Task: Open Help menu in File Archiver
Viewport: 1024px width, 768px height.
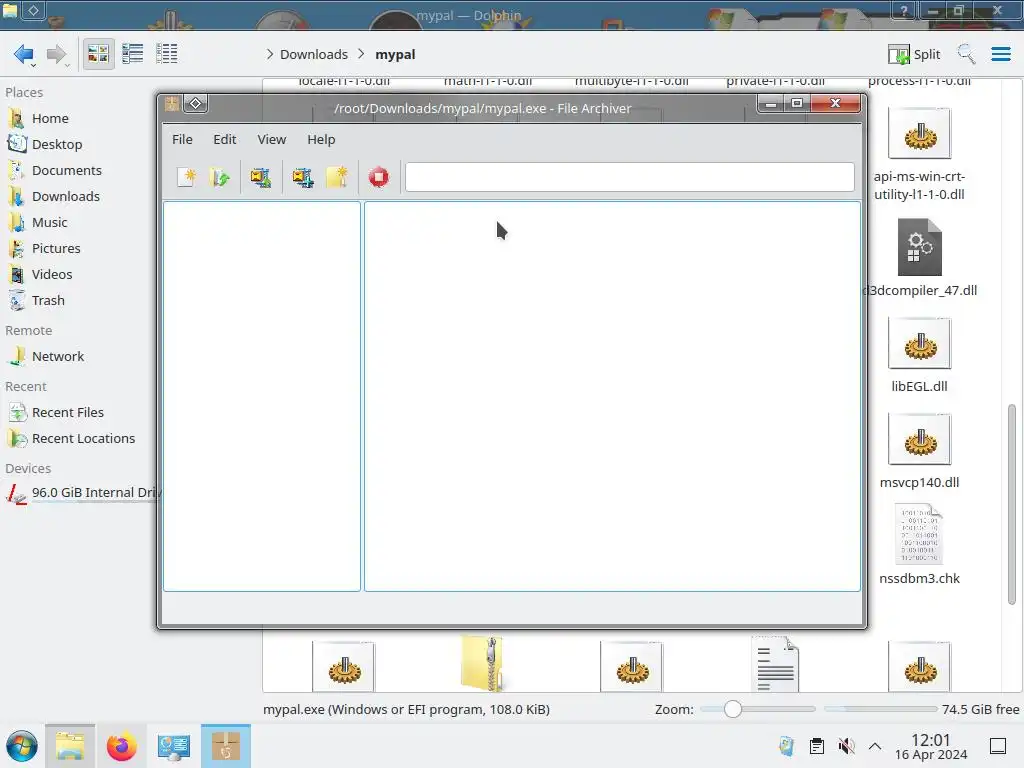Action: 321,139
